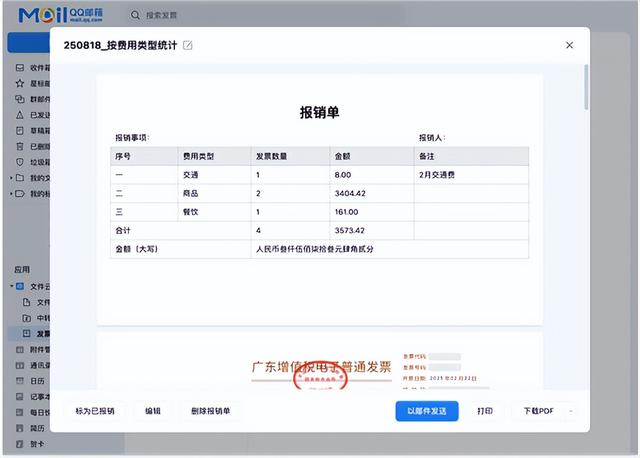Screen dimensions: 640x458
Task: Open the notes icon in sidebar
Action: point(20,397)
